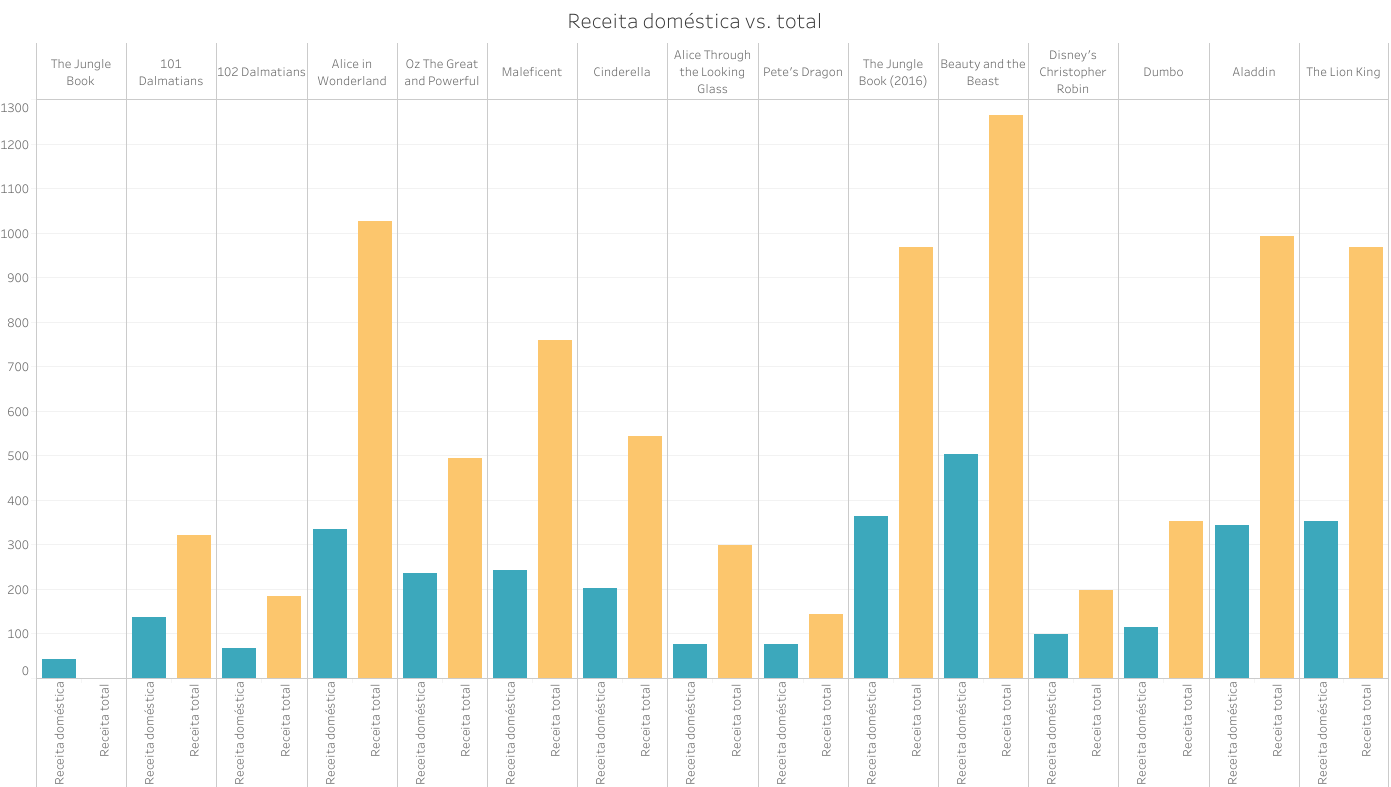The width and height of the screenshot is (1391, 787).
Task: Click the 'Dumbo' column header
Action: pyautogui.click(x=1163, y=72)
